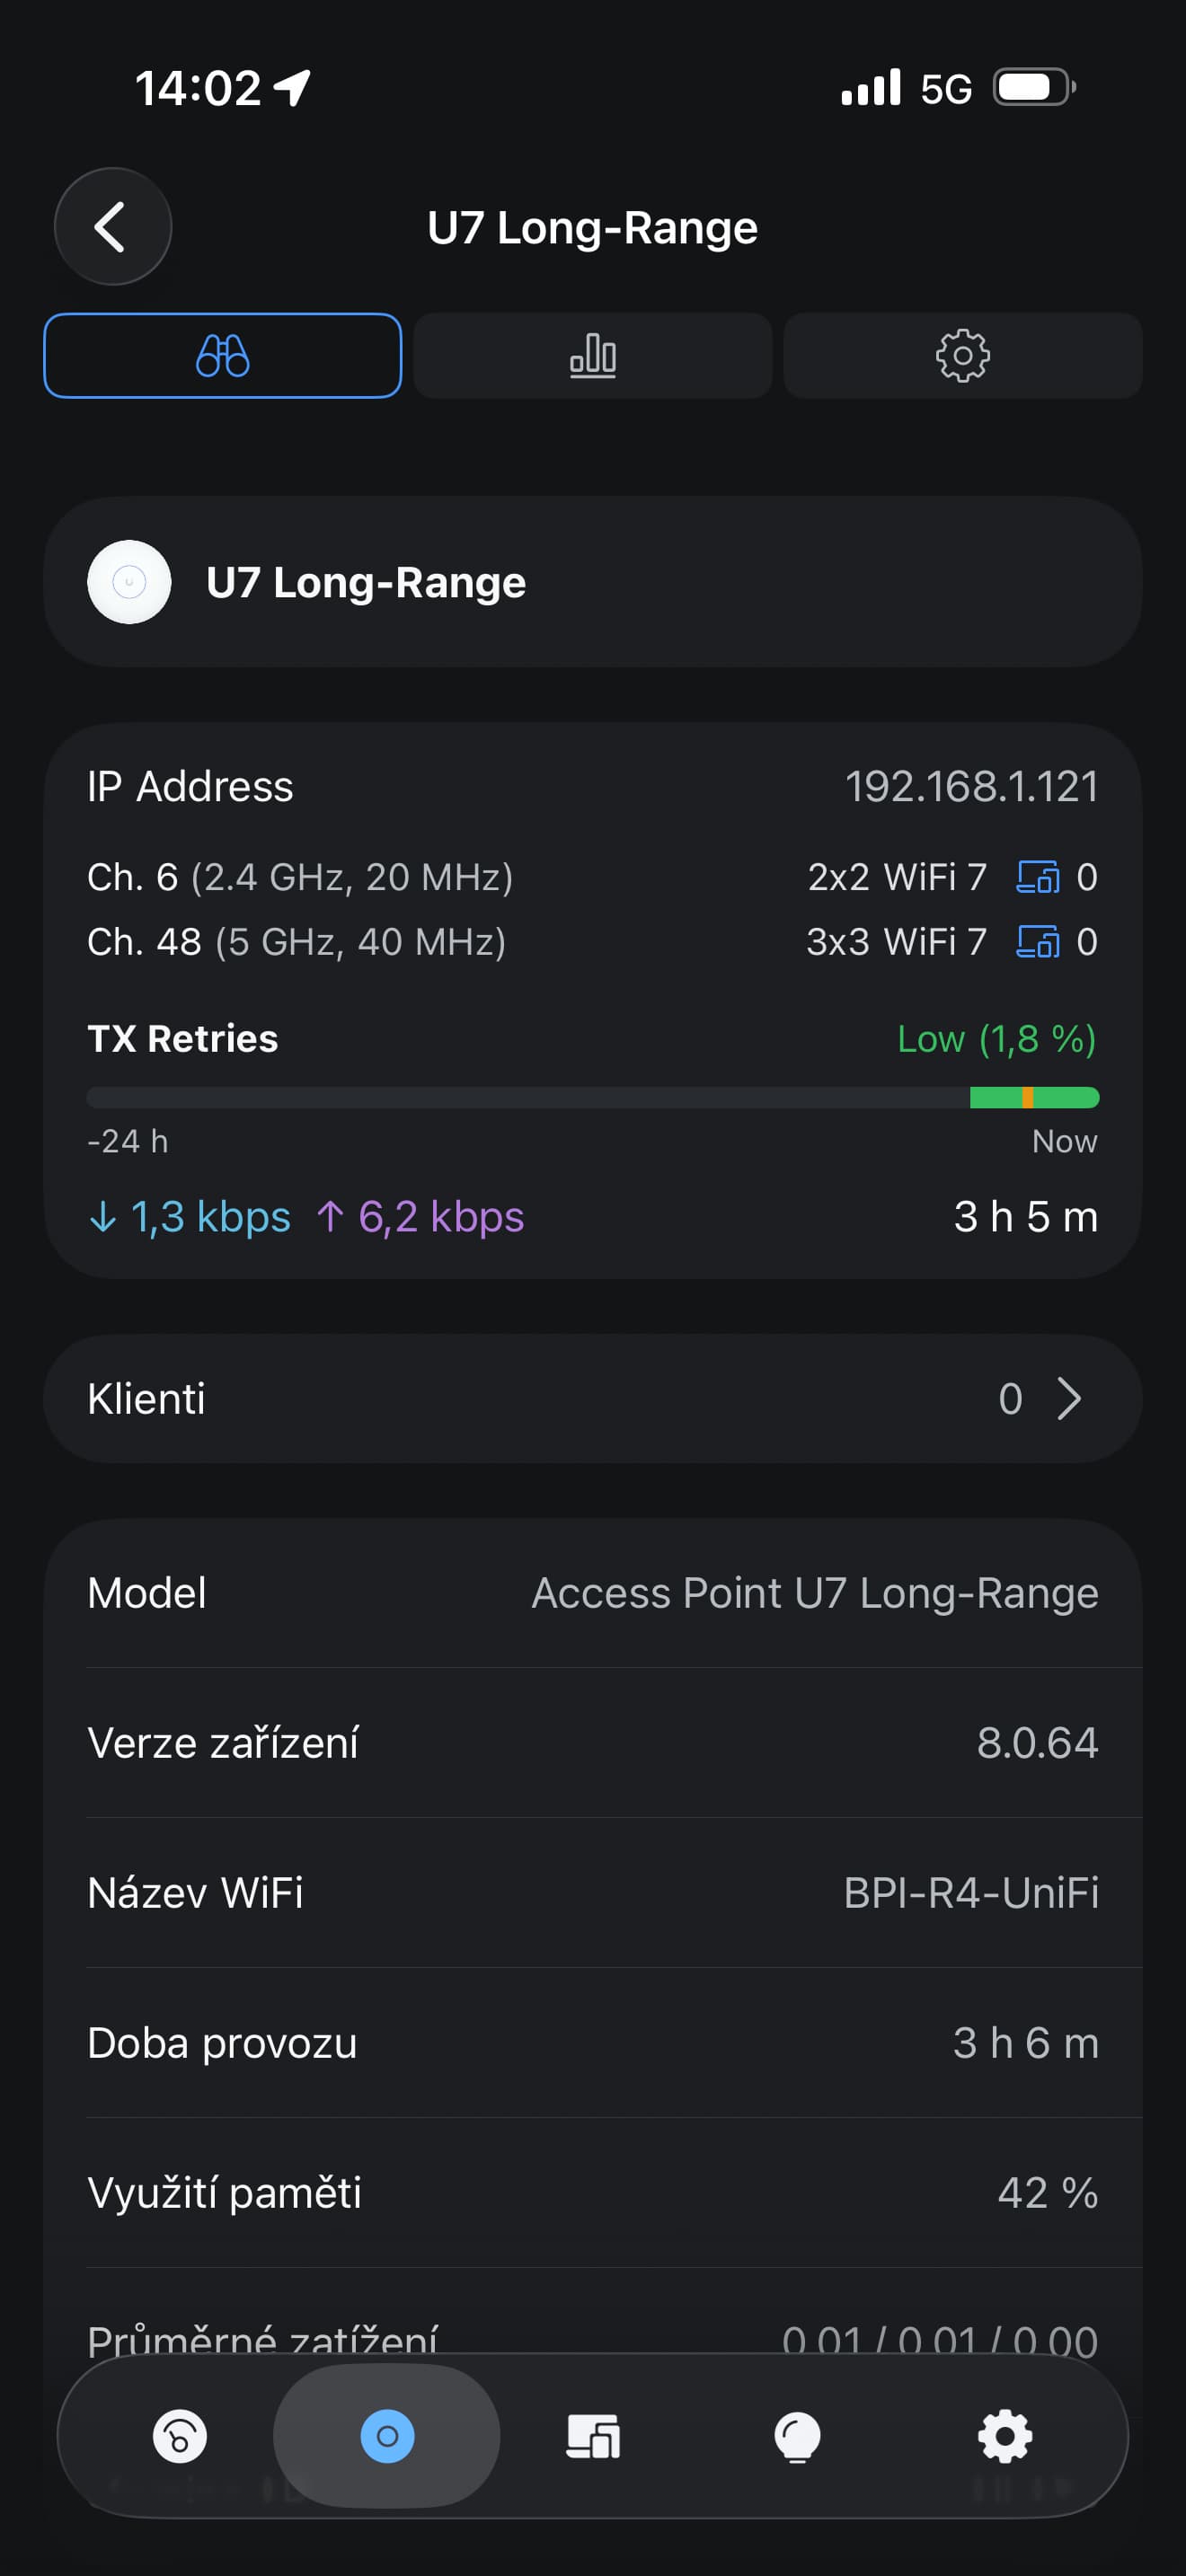Open the gear settings tab
Viewport: 1186px width, 2576px height.
click(962, 356)
